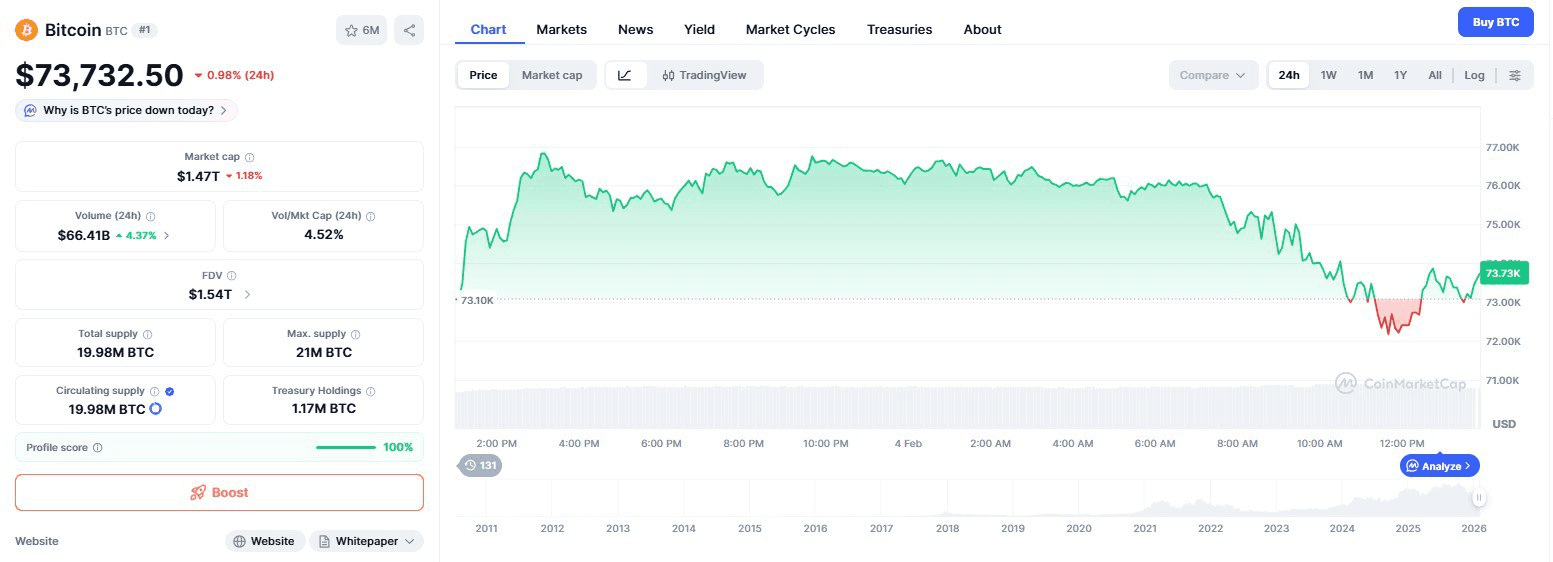Switch chart to Market cap view
The width and height of the screenshot is (1553, 562).
point(551,75)
